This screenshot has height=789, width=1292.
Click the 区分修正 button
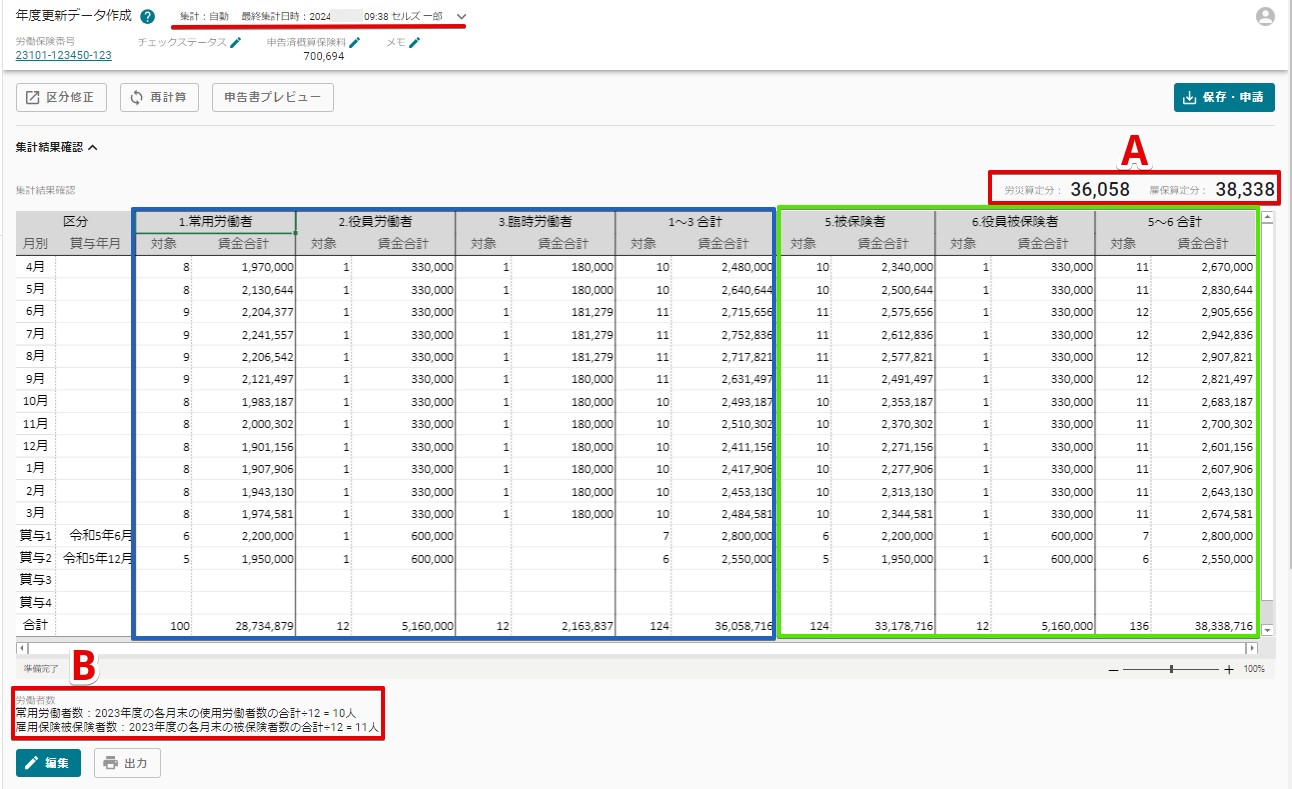point(62,97)
